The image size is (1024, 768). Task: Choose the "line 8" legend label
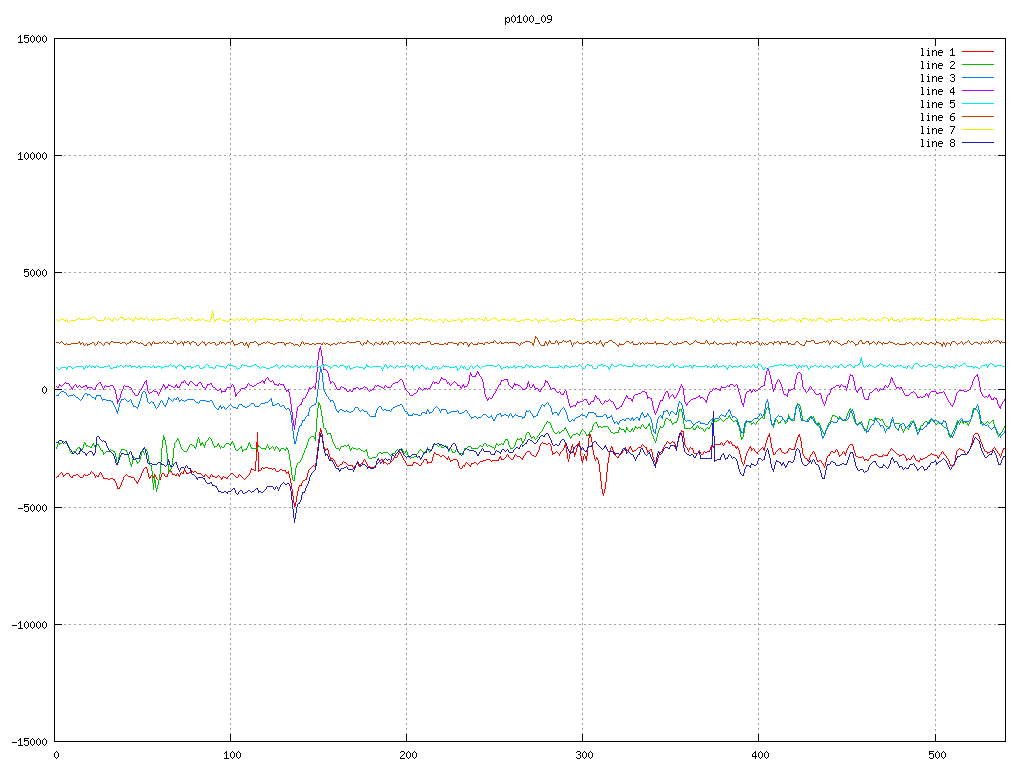(937, 143)
